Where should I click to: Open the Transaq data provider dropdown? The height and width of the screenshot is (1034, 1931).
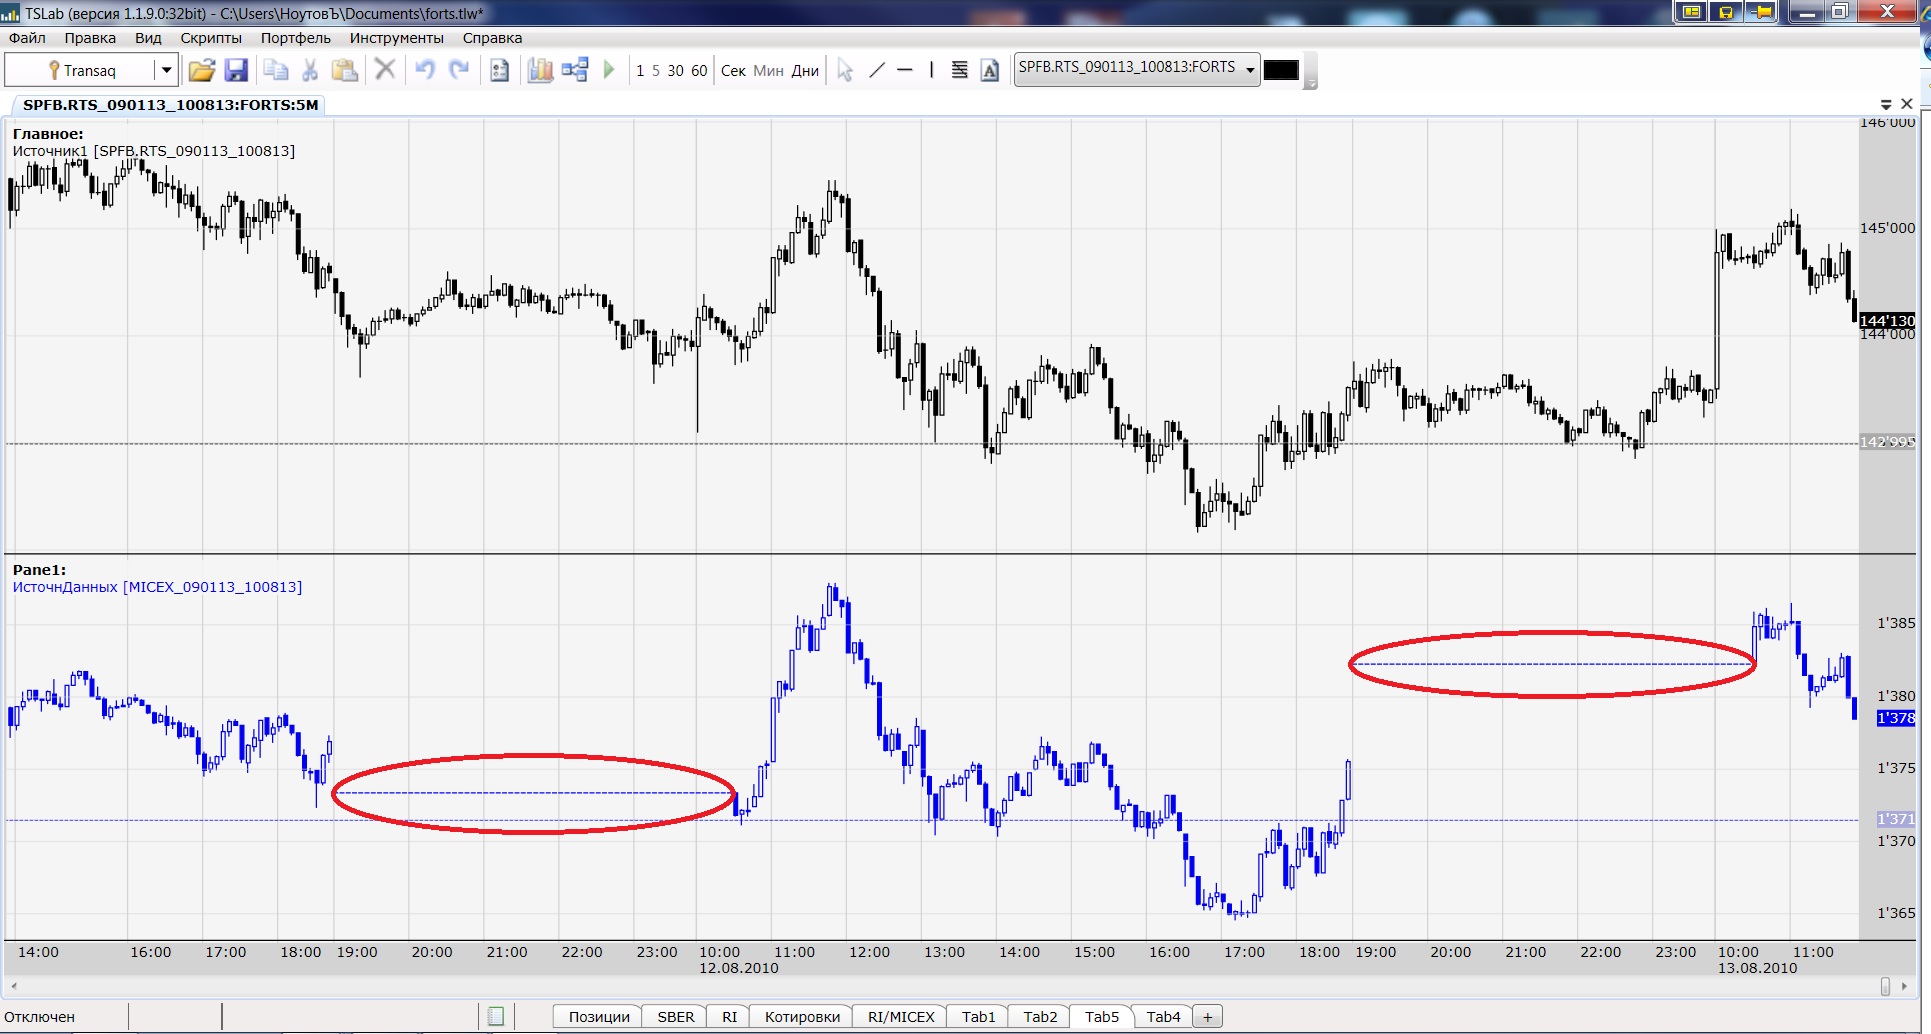click(x=166, y=70)
